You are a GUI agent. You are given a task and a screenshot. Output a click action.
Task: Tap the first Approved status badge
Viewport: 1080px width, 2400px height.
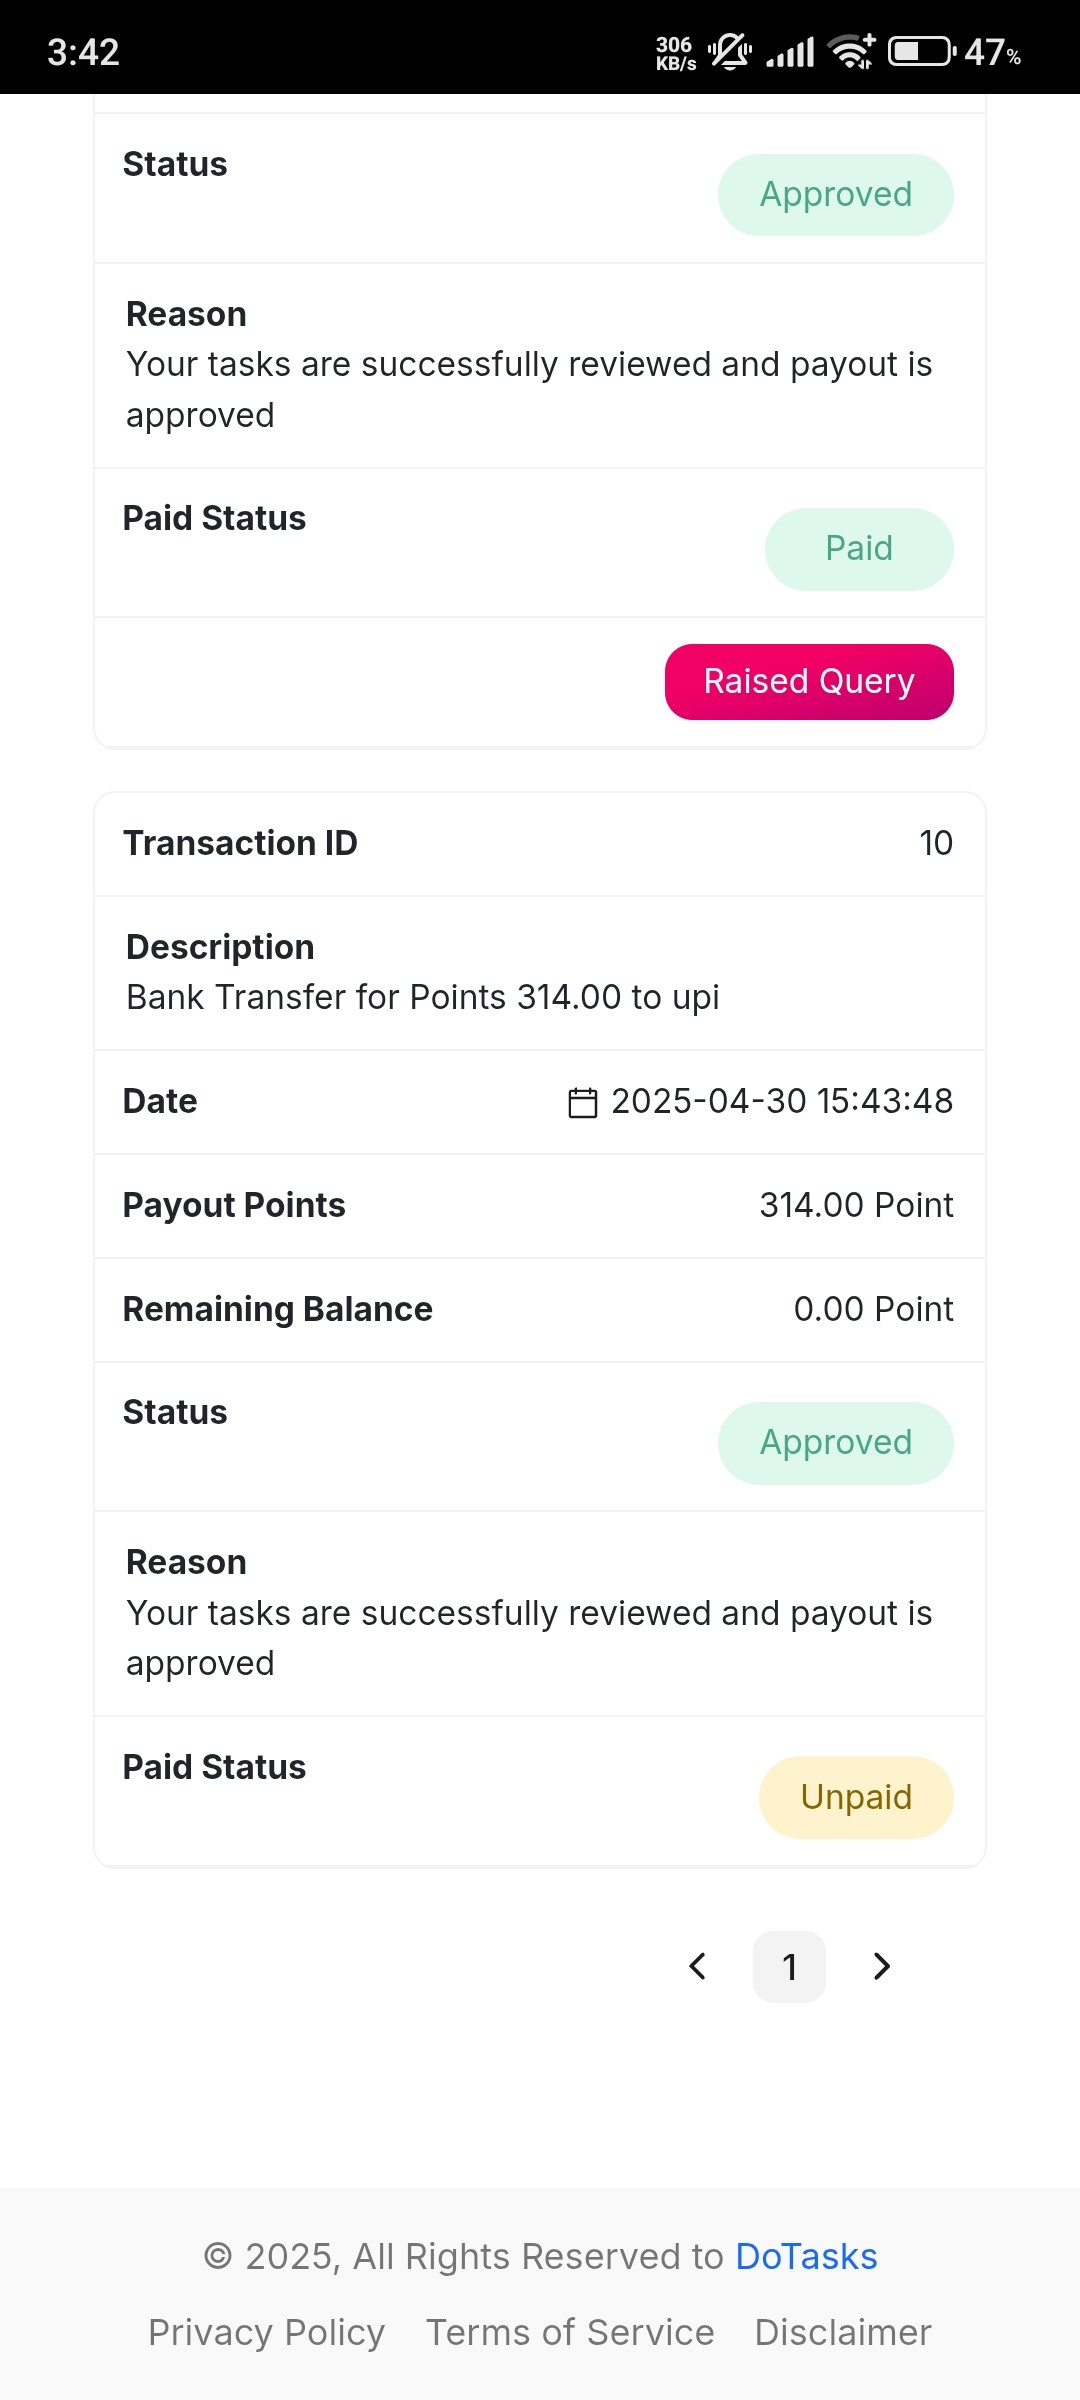[836, 195]
